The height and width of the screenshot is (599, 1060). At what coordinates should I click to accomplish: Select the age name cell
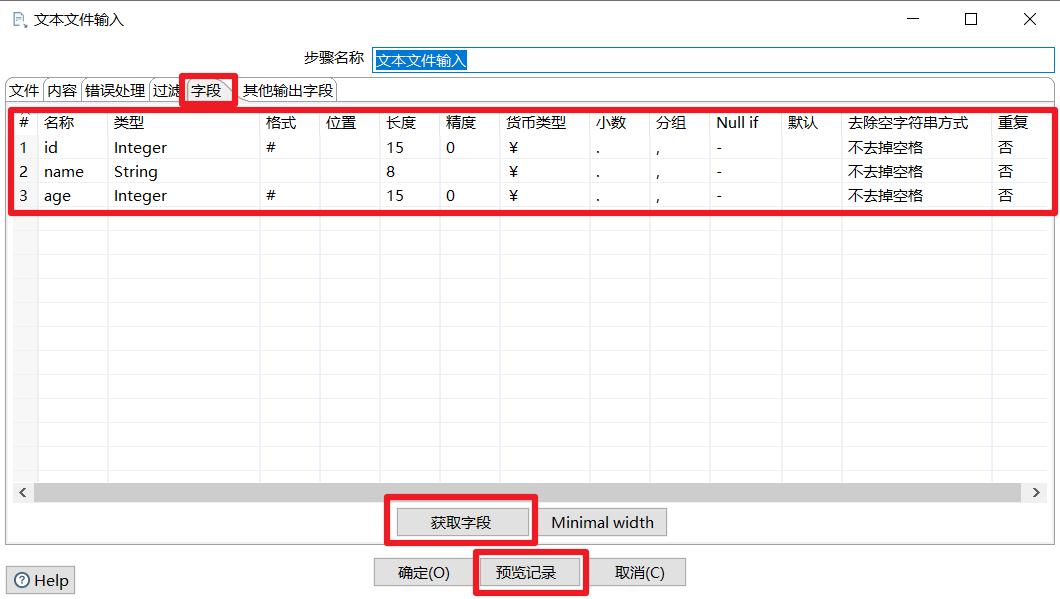coord(73,195)
